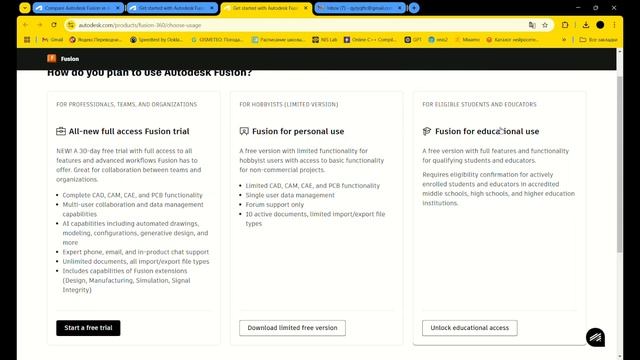
Task: Click Fusion for personal use heading
Action: [x=298, y=131]
